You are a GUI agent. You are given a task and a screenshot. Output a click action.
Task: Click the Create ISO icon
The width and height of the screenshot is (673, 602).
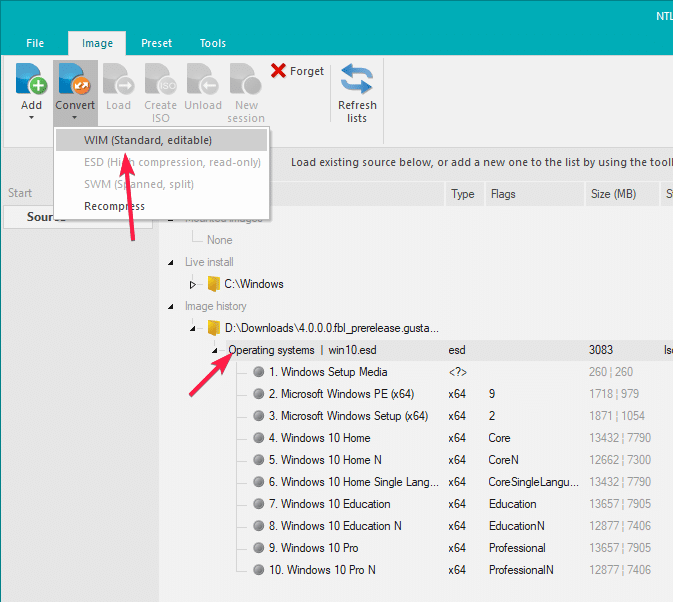[x=160, y=79]
